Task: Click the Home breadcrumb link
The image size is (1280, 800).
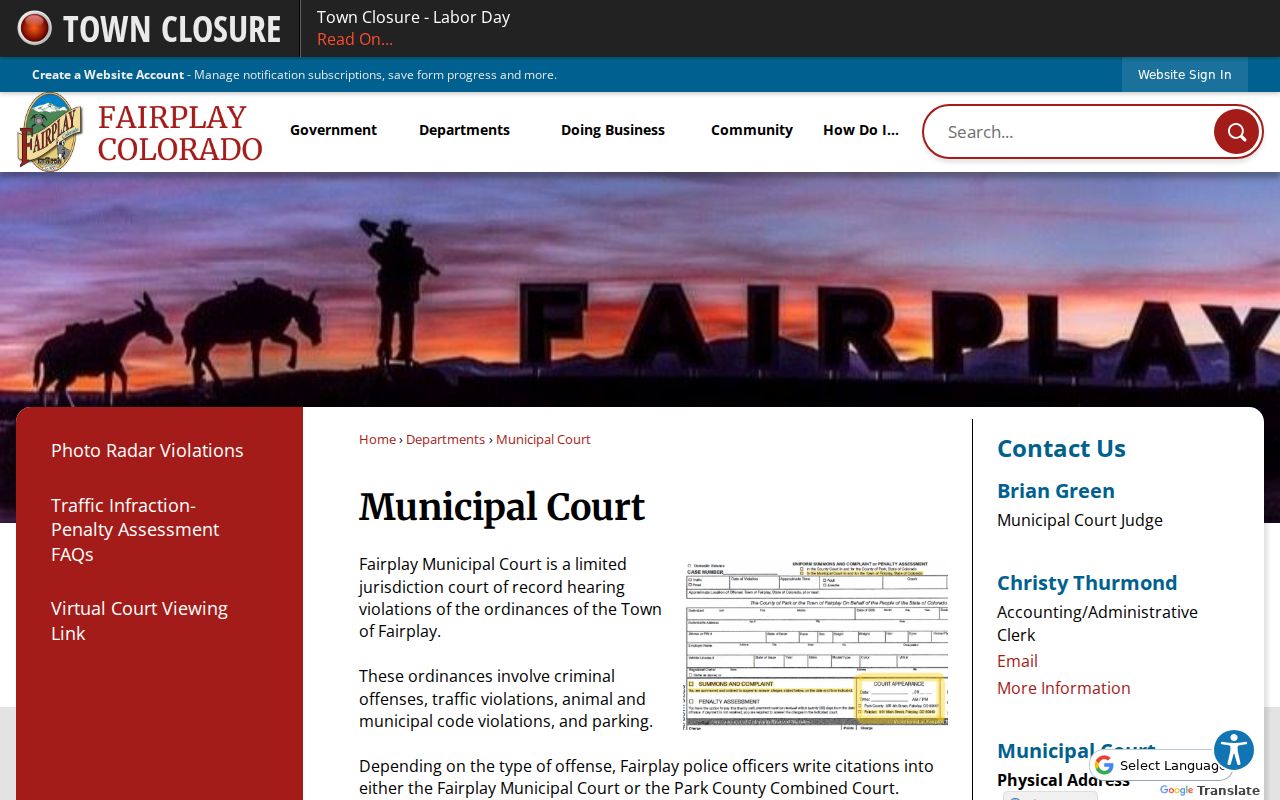Action: 377,439
